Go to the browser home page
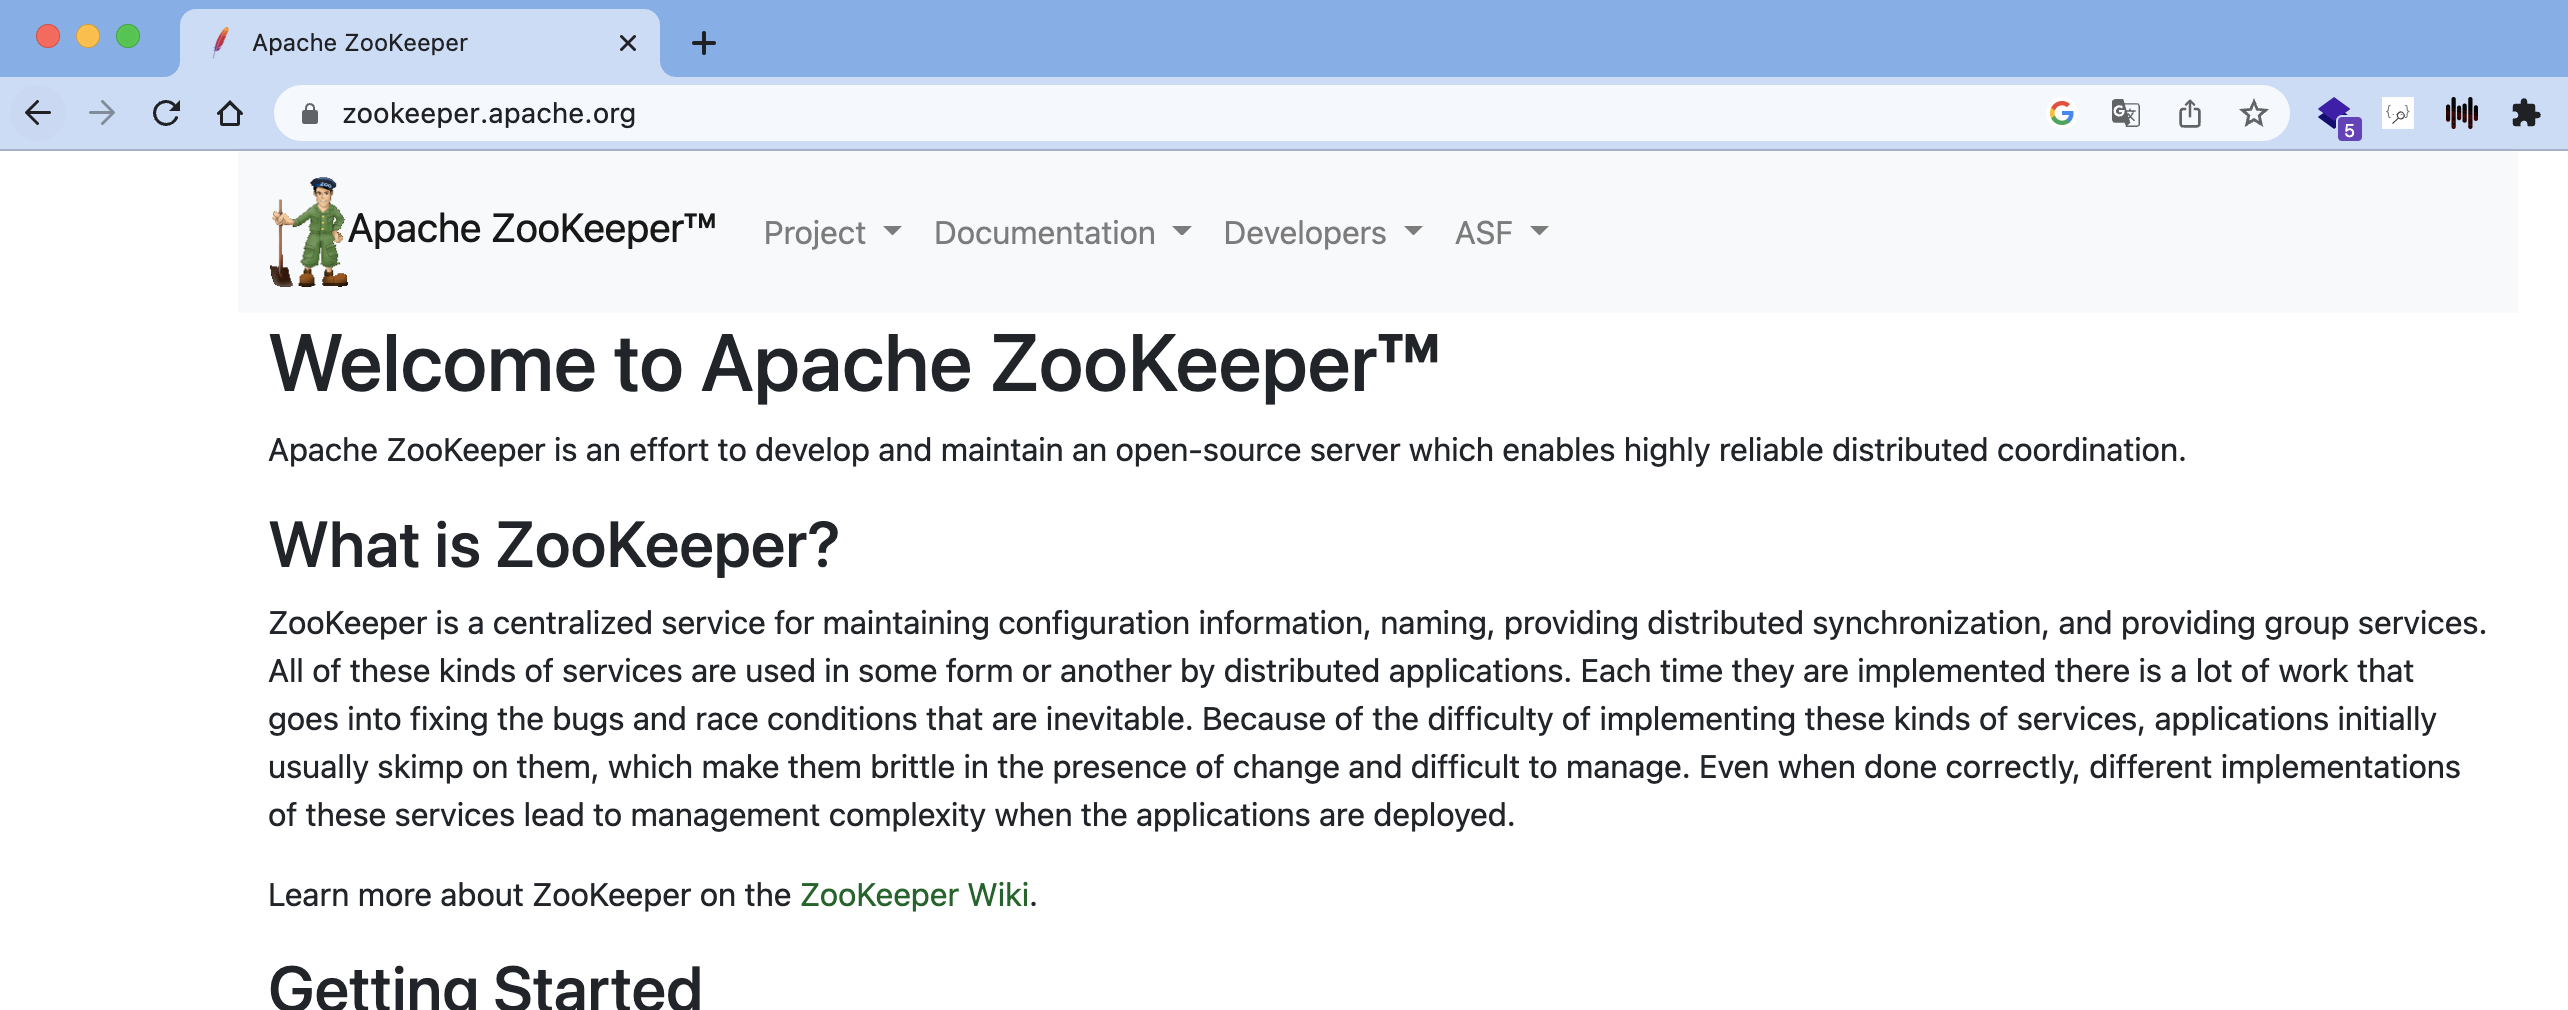This screenshot has width=2568, height=1010. (x=230, y=114)
